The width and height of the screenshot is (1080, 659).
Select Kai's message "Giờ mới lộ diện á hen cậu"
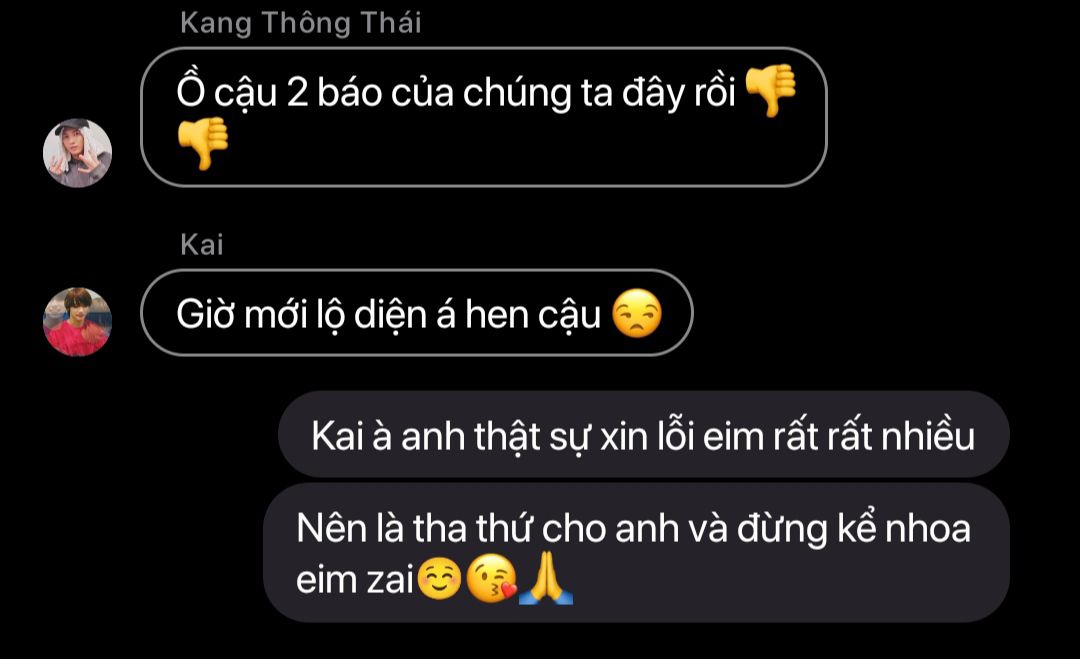coord(417,313)
